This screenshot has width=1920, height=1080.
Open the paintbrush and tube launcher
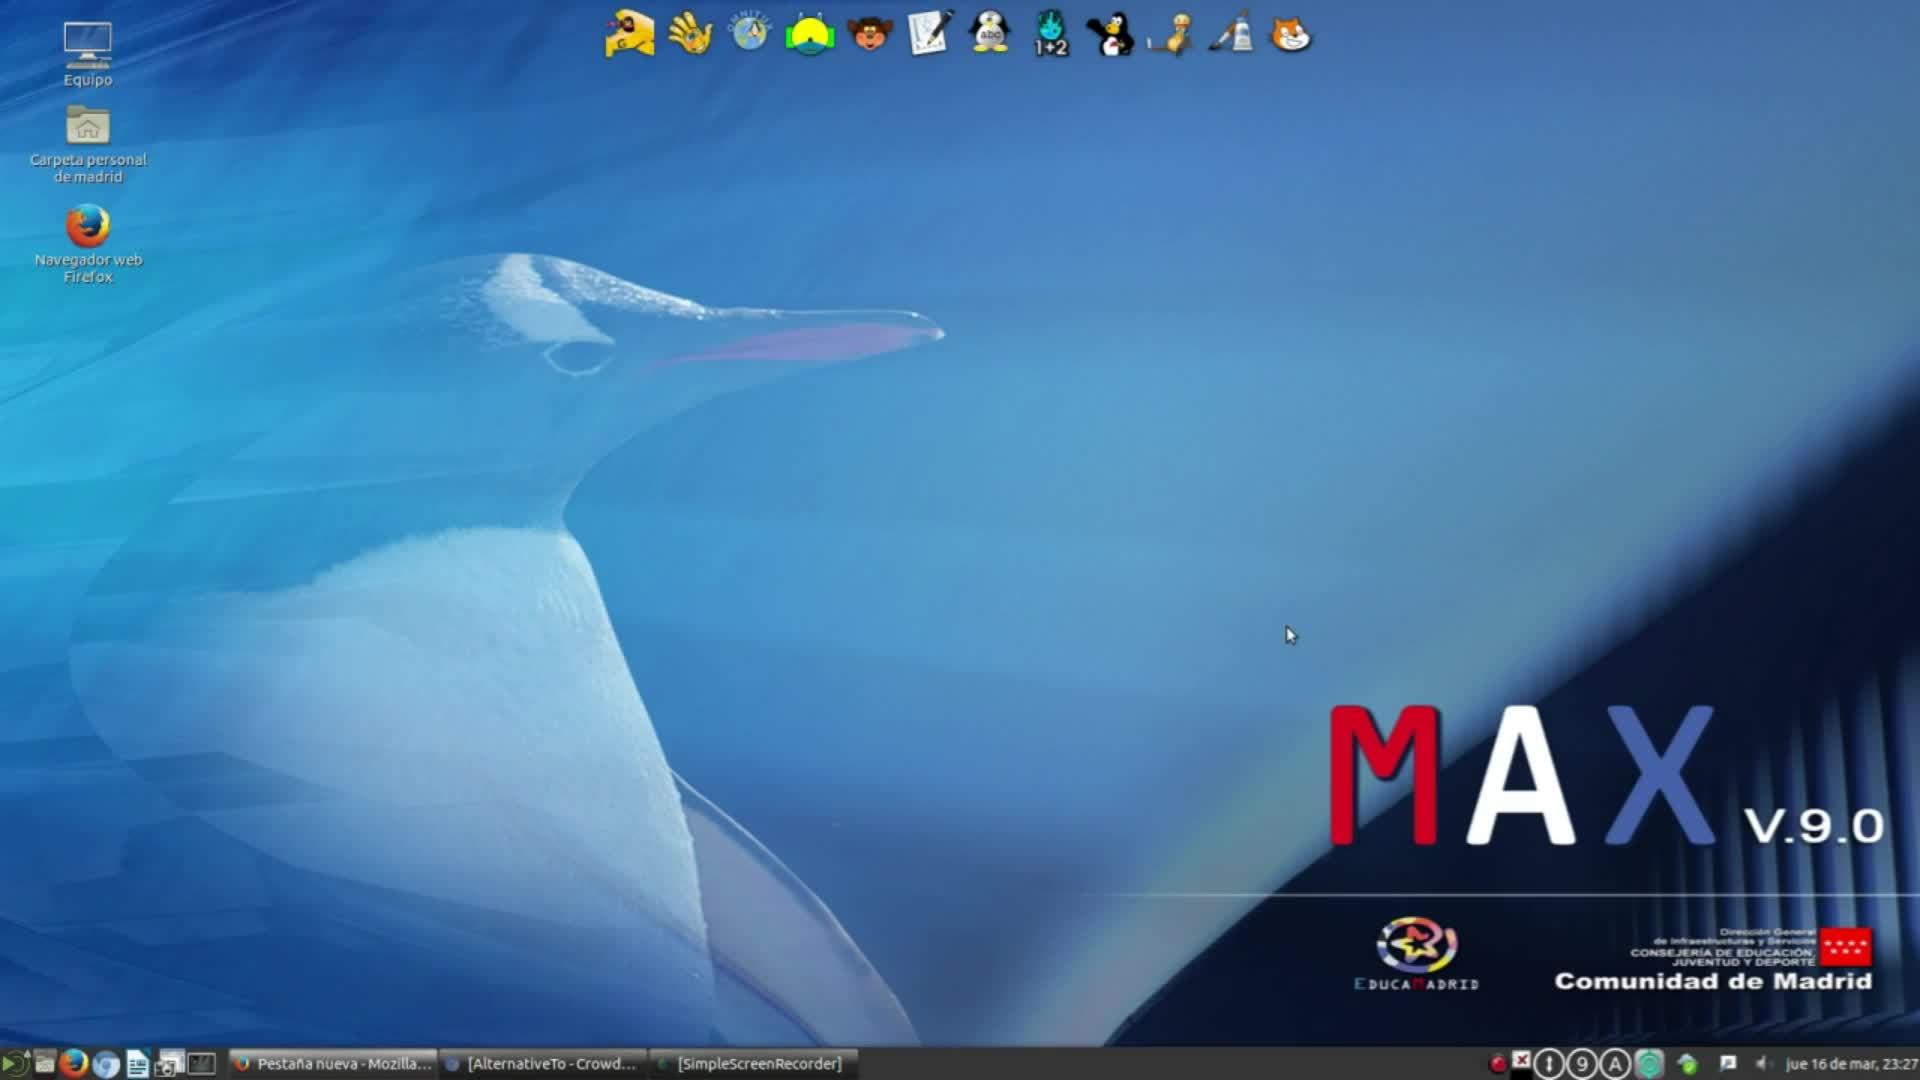1231,35
